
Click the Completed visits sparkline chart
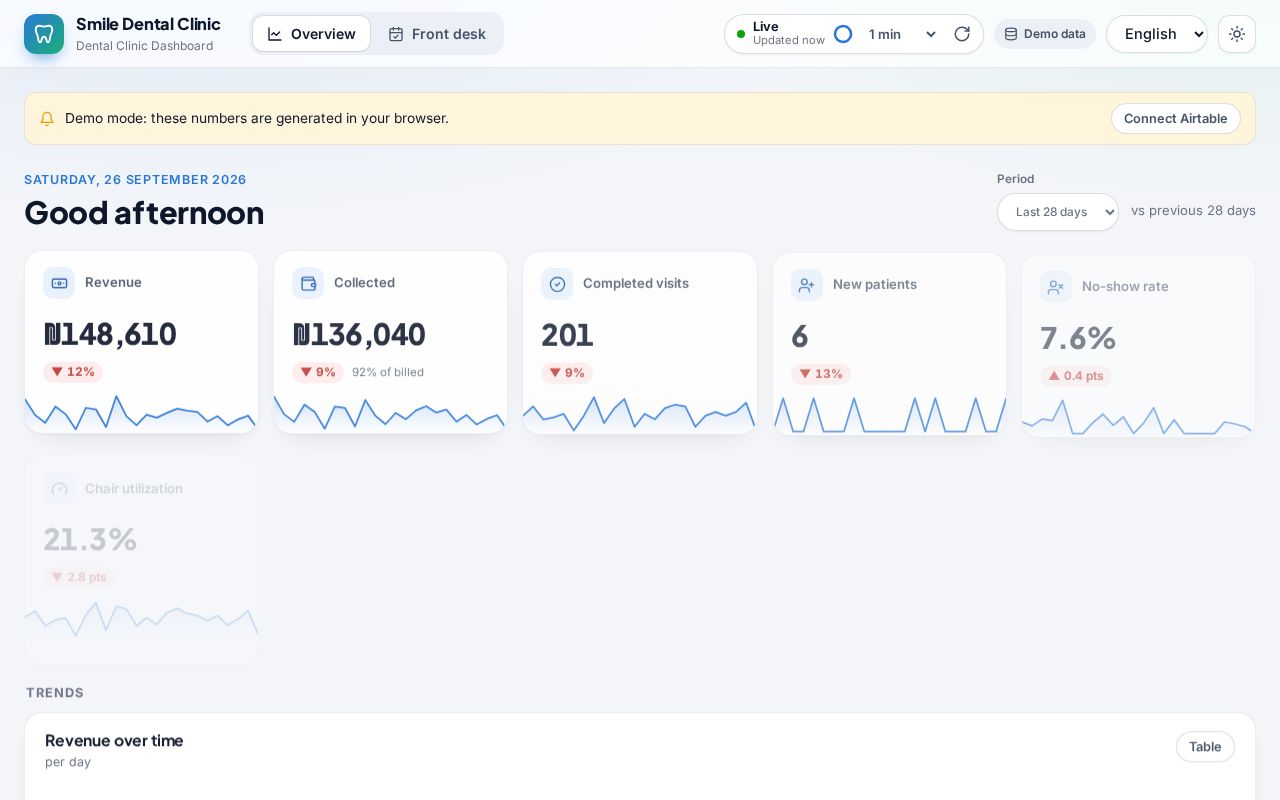point(640,413)
